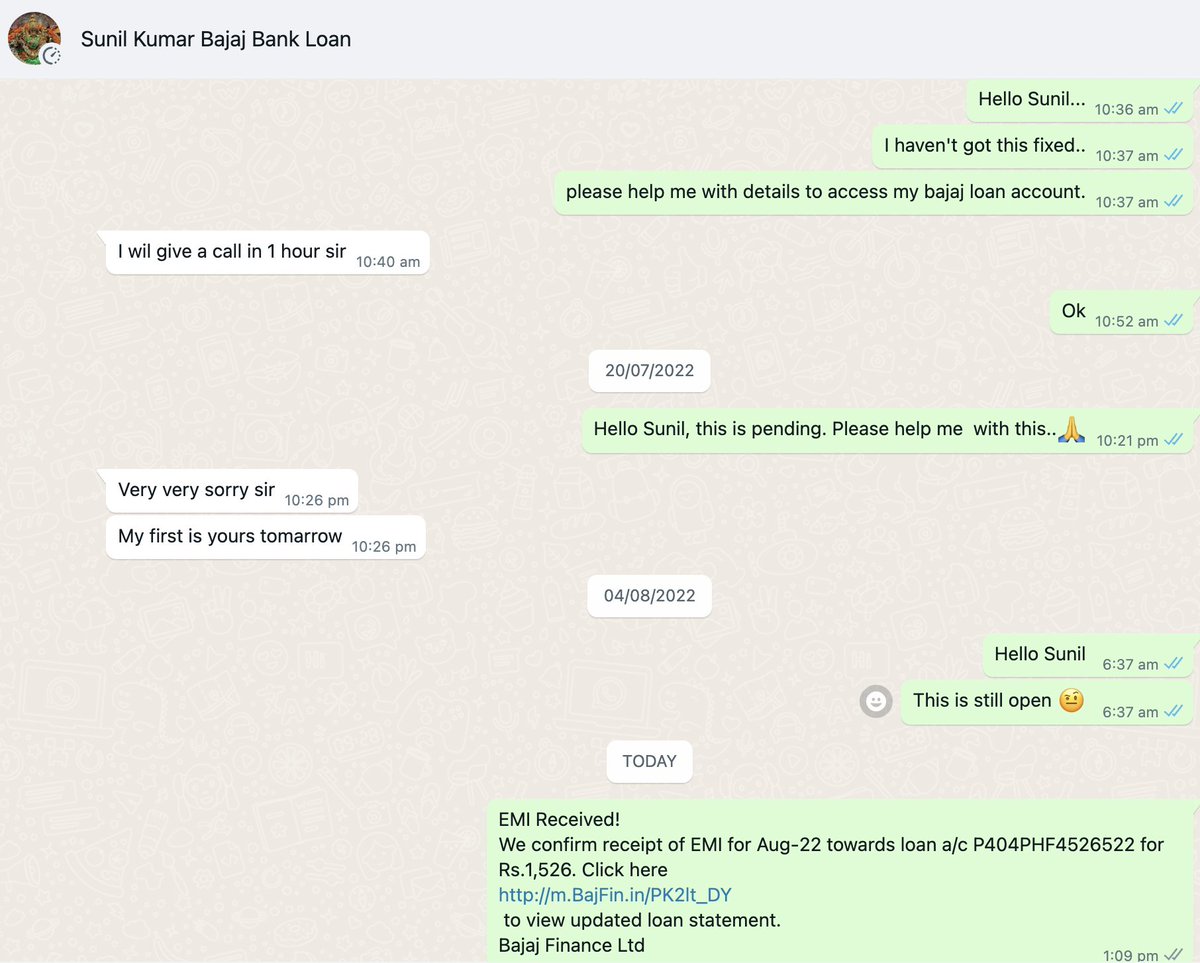Screen dimensions: 1200x963
Task: Click "My first is yours tomarrow" message
Action: (x=265, y=537)
